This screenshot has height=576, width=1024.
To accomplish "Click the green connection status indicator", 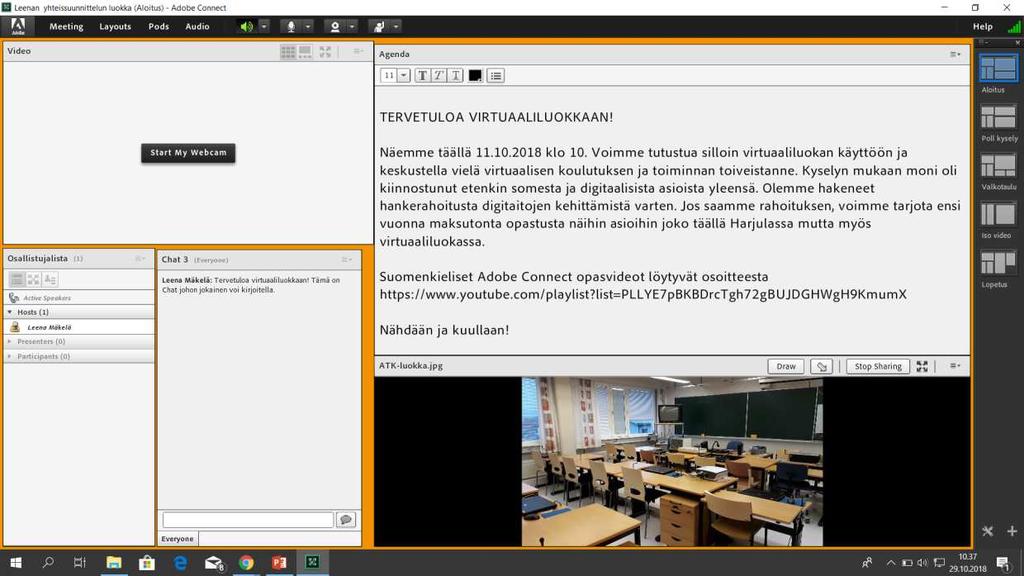I will coord(1014,27).
